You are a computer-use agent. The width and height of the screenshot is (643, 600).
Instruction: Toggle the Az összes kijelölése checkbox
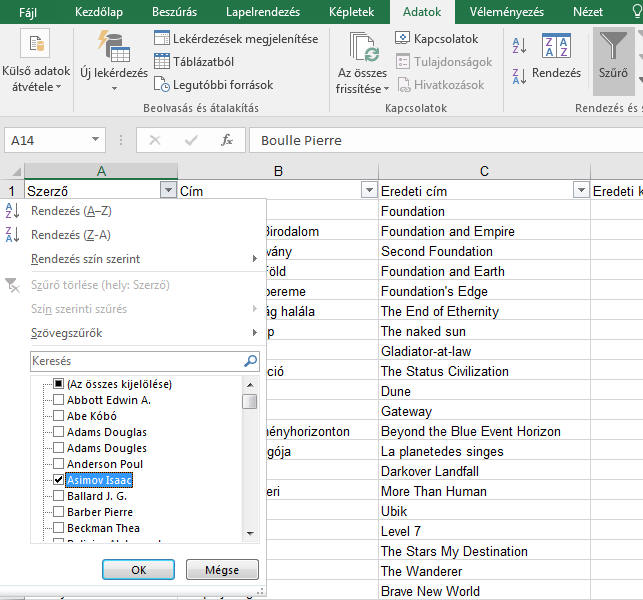[x=59, y=384]
